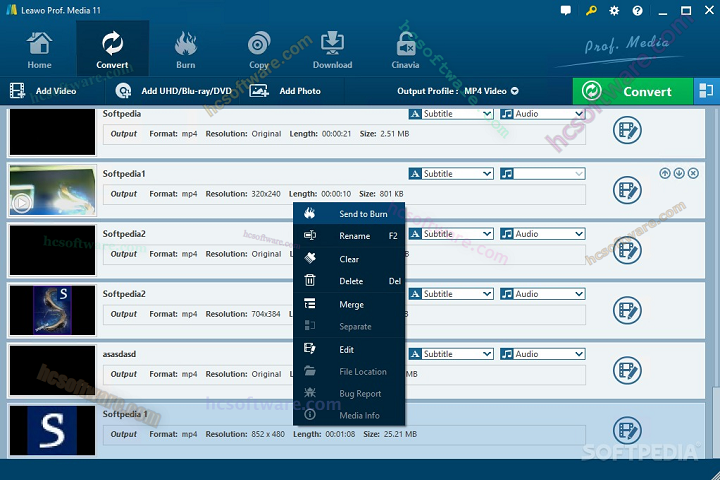This screenshot has height=480, width=720.
Task: Open the Download module
Action: click(x=332, y=50)
